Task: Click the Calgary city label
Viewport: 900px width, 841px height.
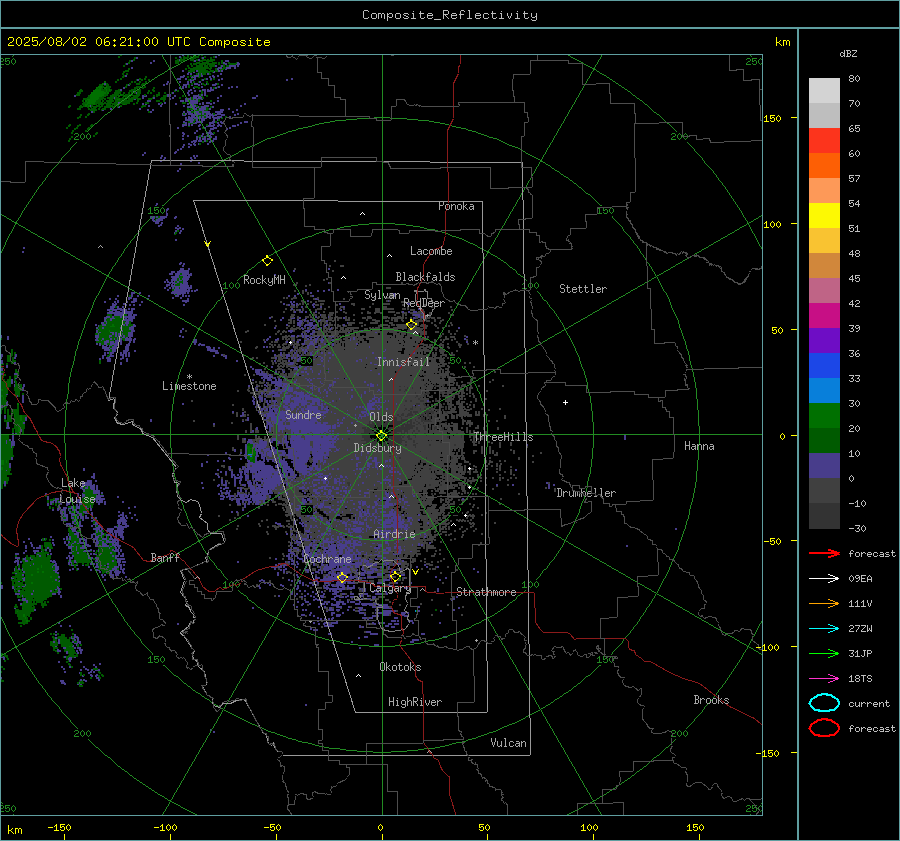Action: click(x=390, y=588)
